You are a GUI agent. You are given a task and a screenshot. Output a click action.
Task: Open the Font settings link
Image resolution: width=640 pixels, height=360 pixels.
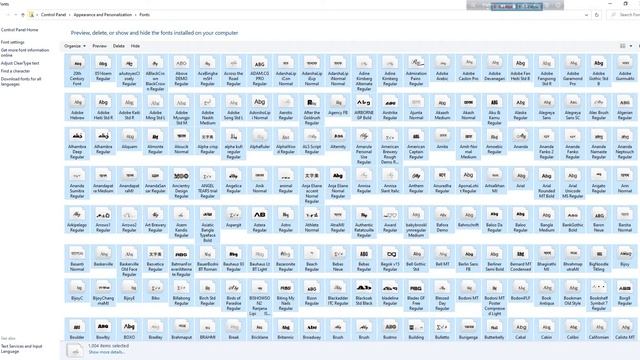point(13,42)
